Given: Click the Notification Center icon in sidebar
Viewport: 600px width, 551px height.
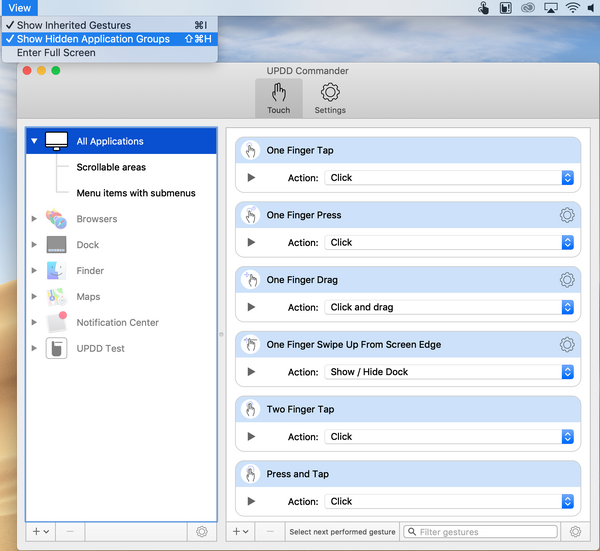Looking at the screenshot, I should point(56,322).
